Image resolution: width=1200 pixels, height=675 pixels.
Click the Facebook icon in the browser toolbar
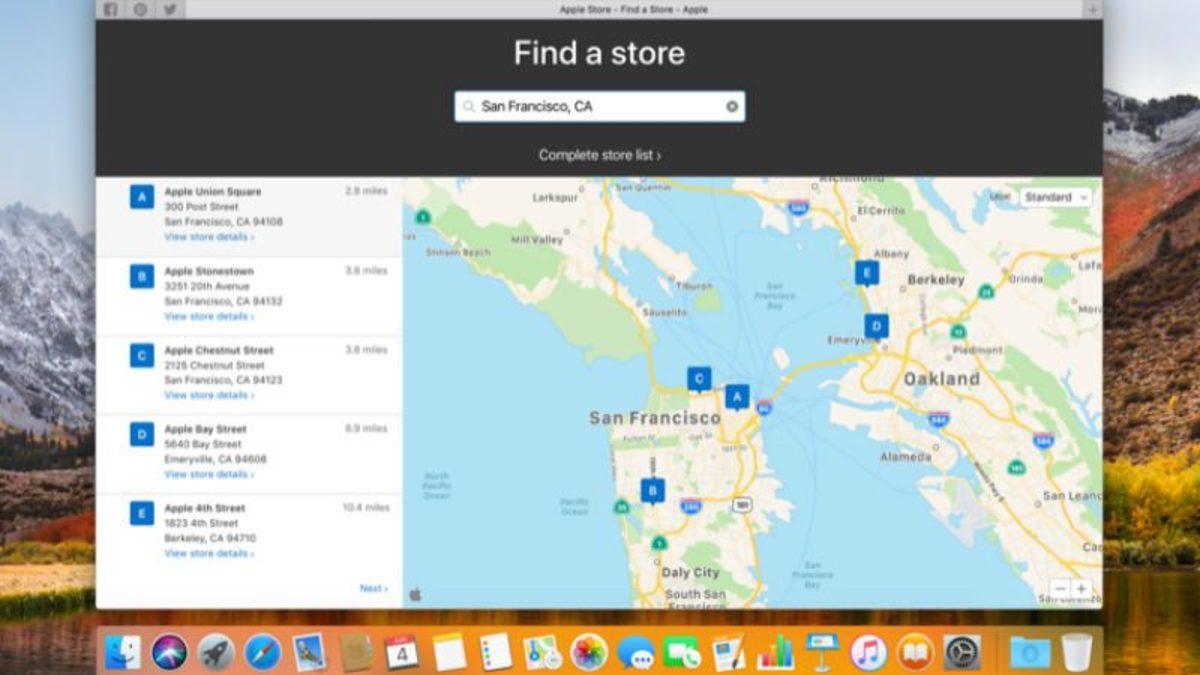[110, 9]
